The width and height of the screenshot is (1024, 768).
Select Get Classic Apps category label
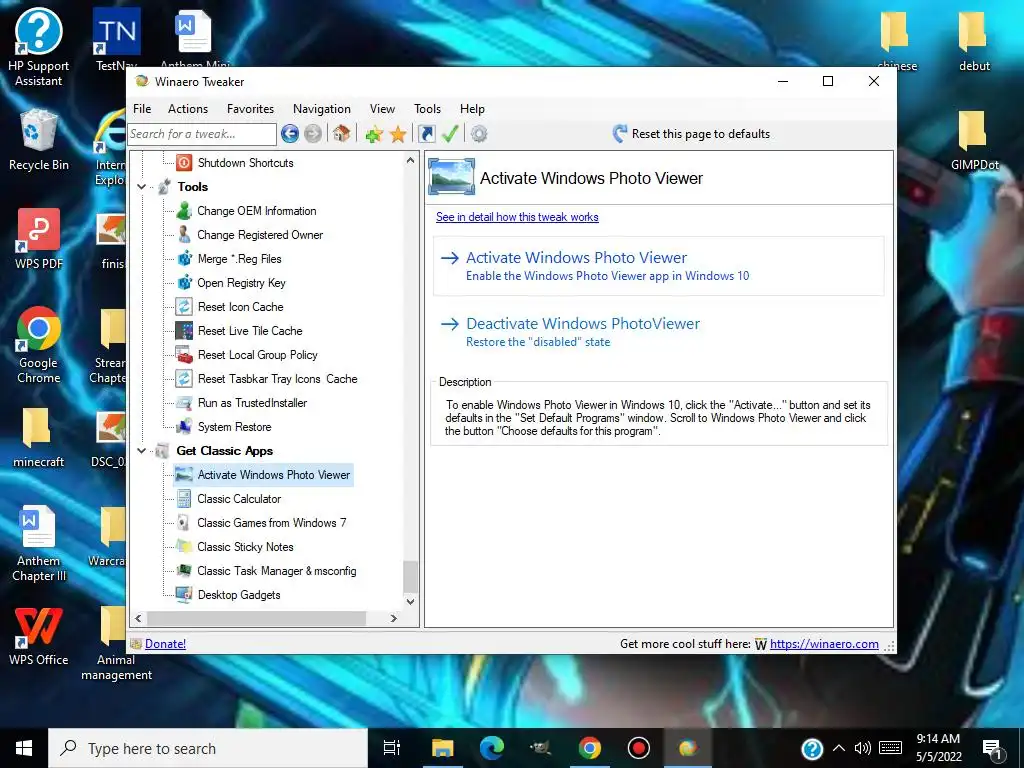[225, 451]
